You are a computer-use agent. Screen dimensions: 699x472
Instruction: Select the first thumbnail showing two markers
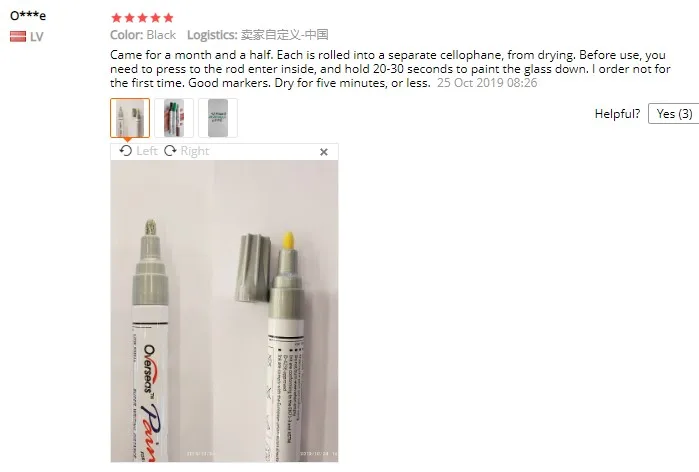point(130,118)
